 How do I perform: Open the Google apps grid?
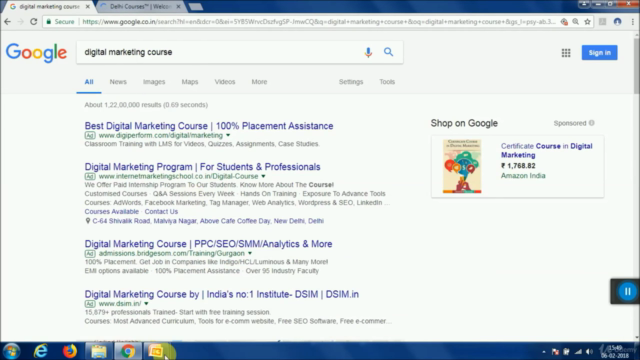(566, 53)
